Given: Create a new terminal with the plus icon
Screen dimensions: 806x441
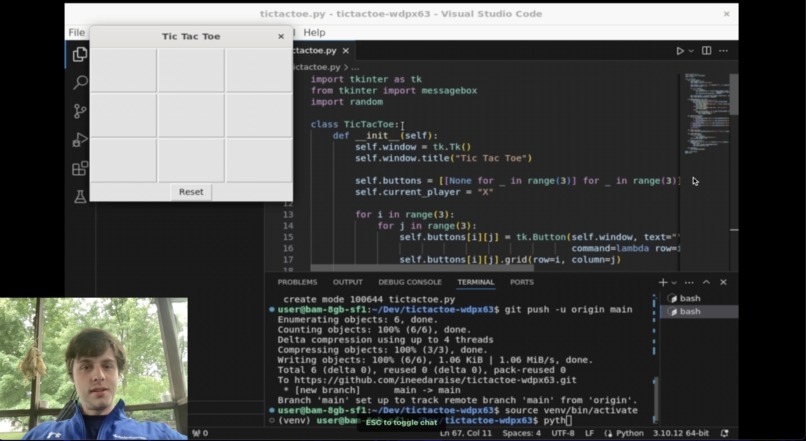Looking at the screenshot, I should [663, 282].
